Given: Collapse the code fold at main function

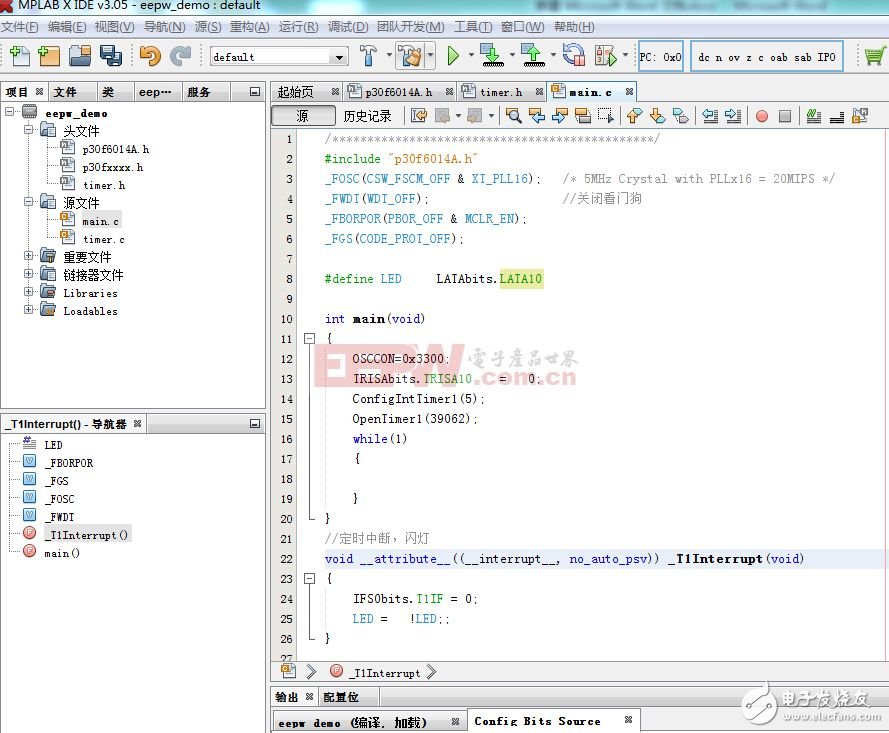Looking at the screenshot, I should (309, 339).
